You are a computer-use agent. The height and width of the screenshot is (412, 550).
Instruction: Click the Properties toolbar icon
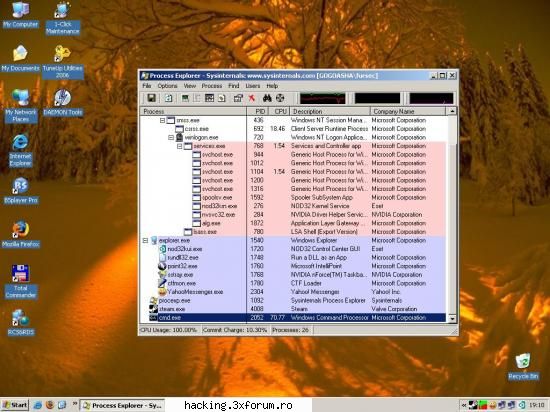pyautogui.click(x=238, y=98)
